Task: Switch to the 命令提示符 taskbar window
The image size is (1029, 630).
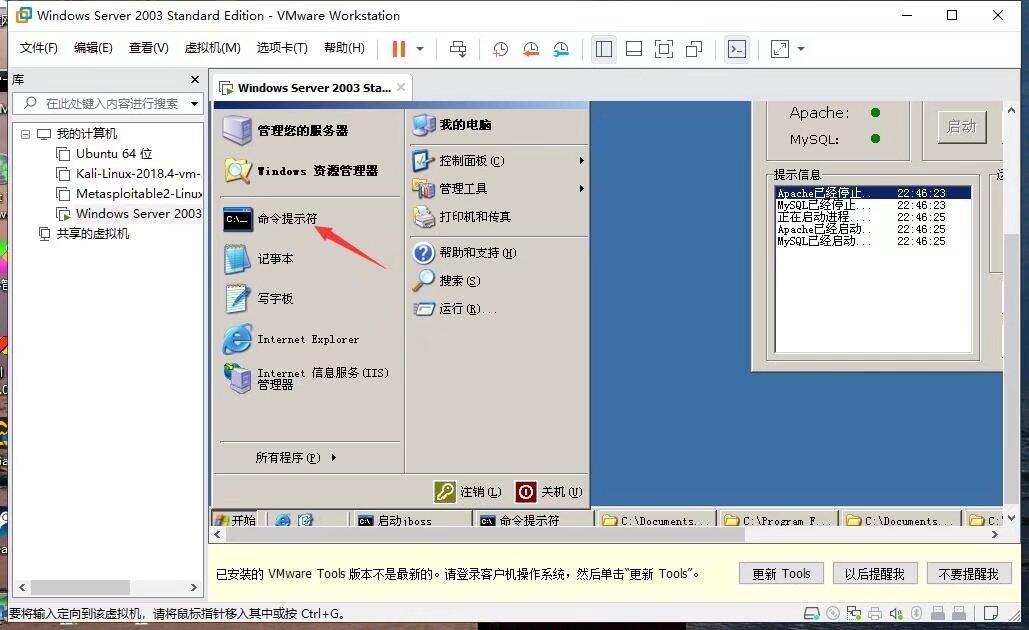Action: tap(534, 520)
